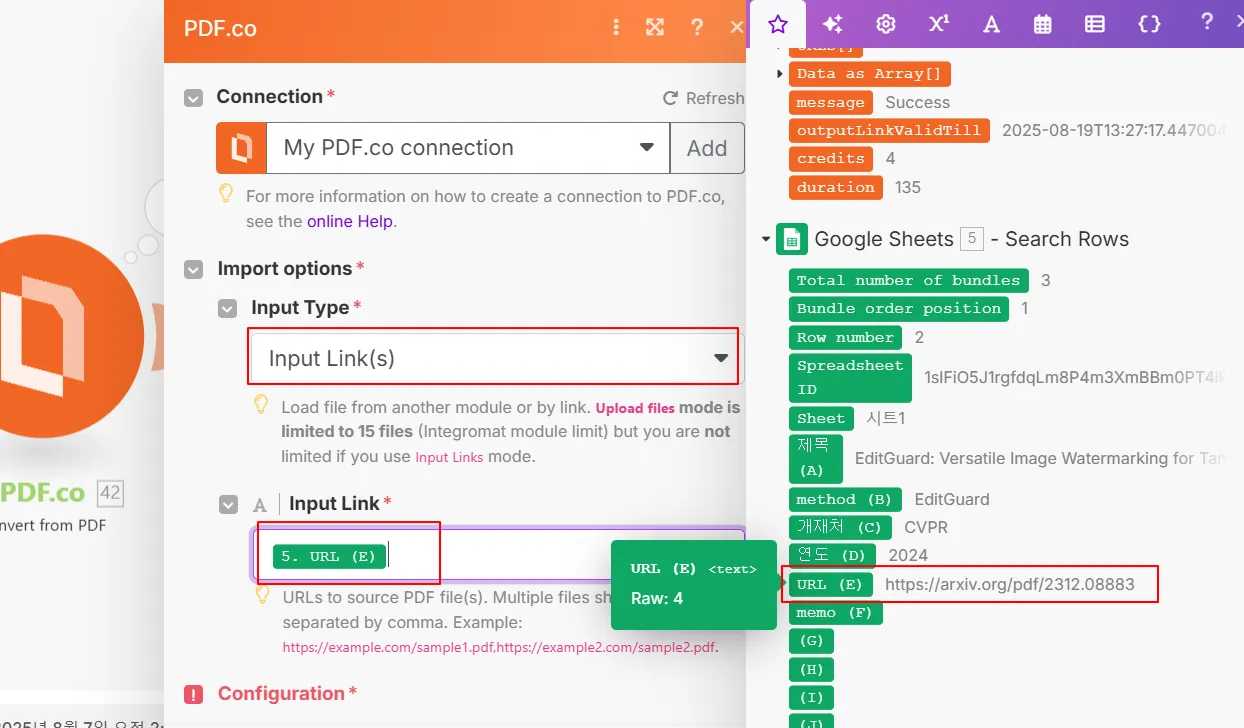Insert the 제목 (A) variable pill
This screenshot has height=728, width=1244.
[816, 458]
